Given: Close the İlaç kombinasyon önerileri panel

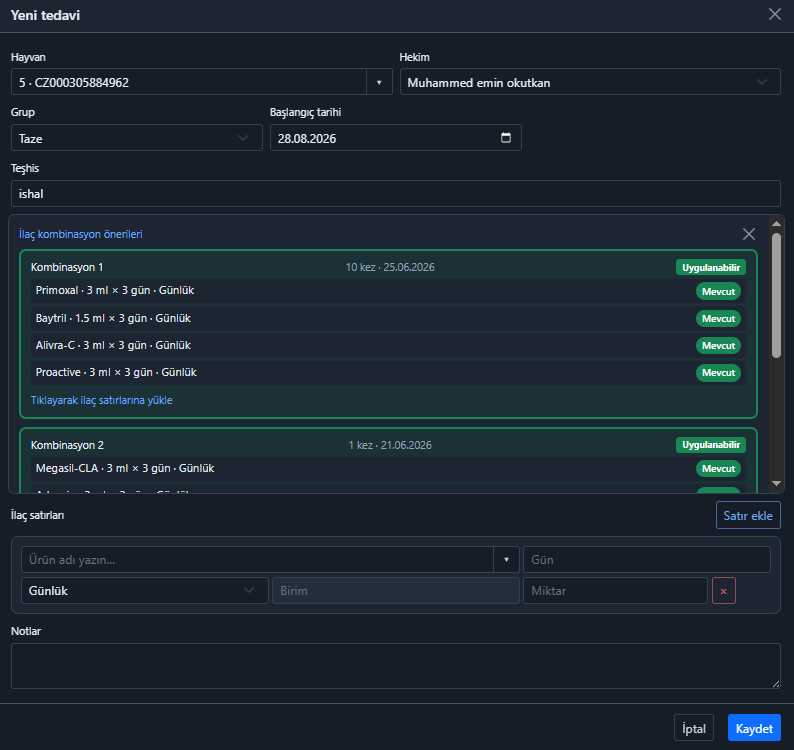Looking at the screenshot, I should click(x=748, y=234).
